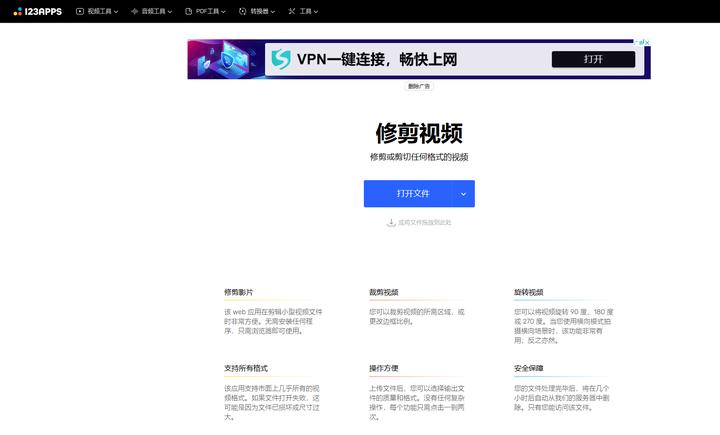Click the utilities wrench icon
The image size is (720, 435).
[292, 11]
